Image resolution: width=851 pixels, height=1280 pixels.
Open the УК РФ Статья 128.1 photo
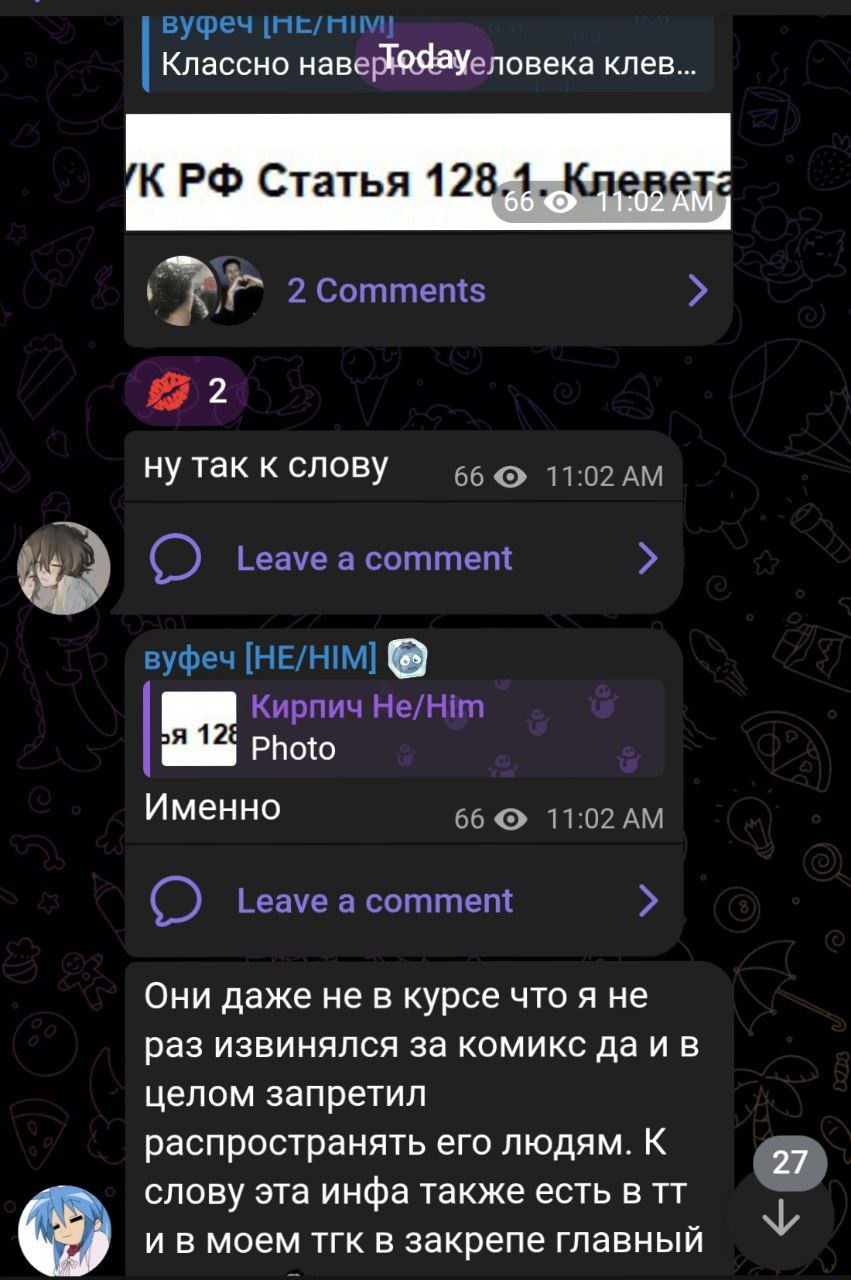click(428, 172)
